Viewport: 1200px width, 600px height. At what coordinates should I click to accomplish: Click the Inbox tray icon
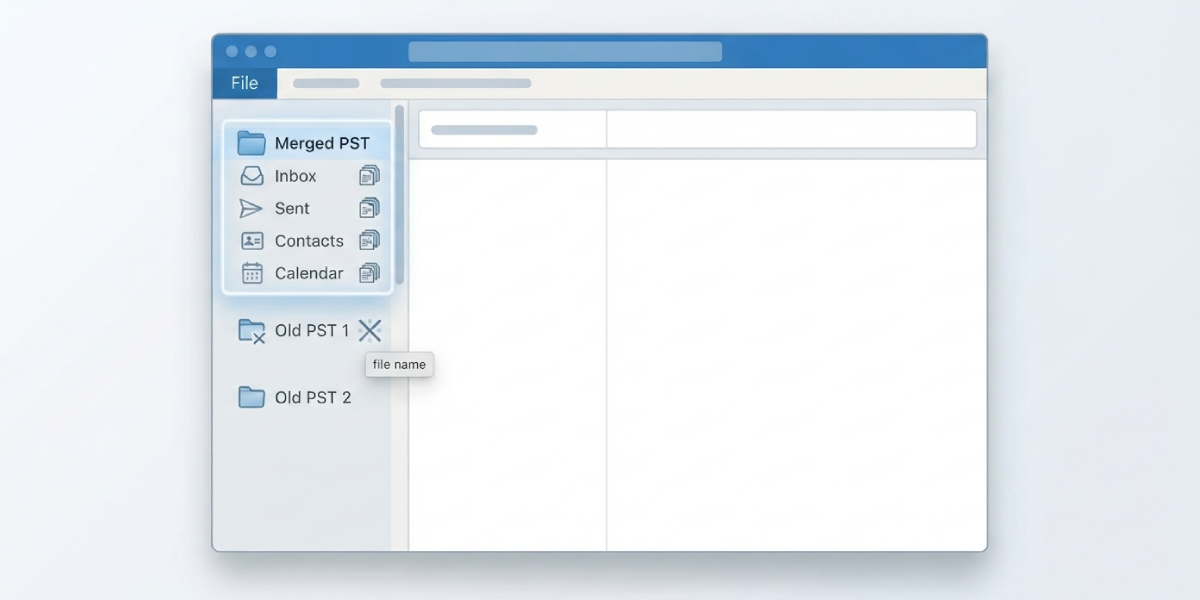(252, 176)
